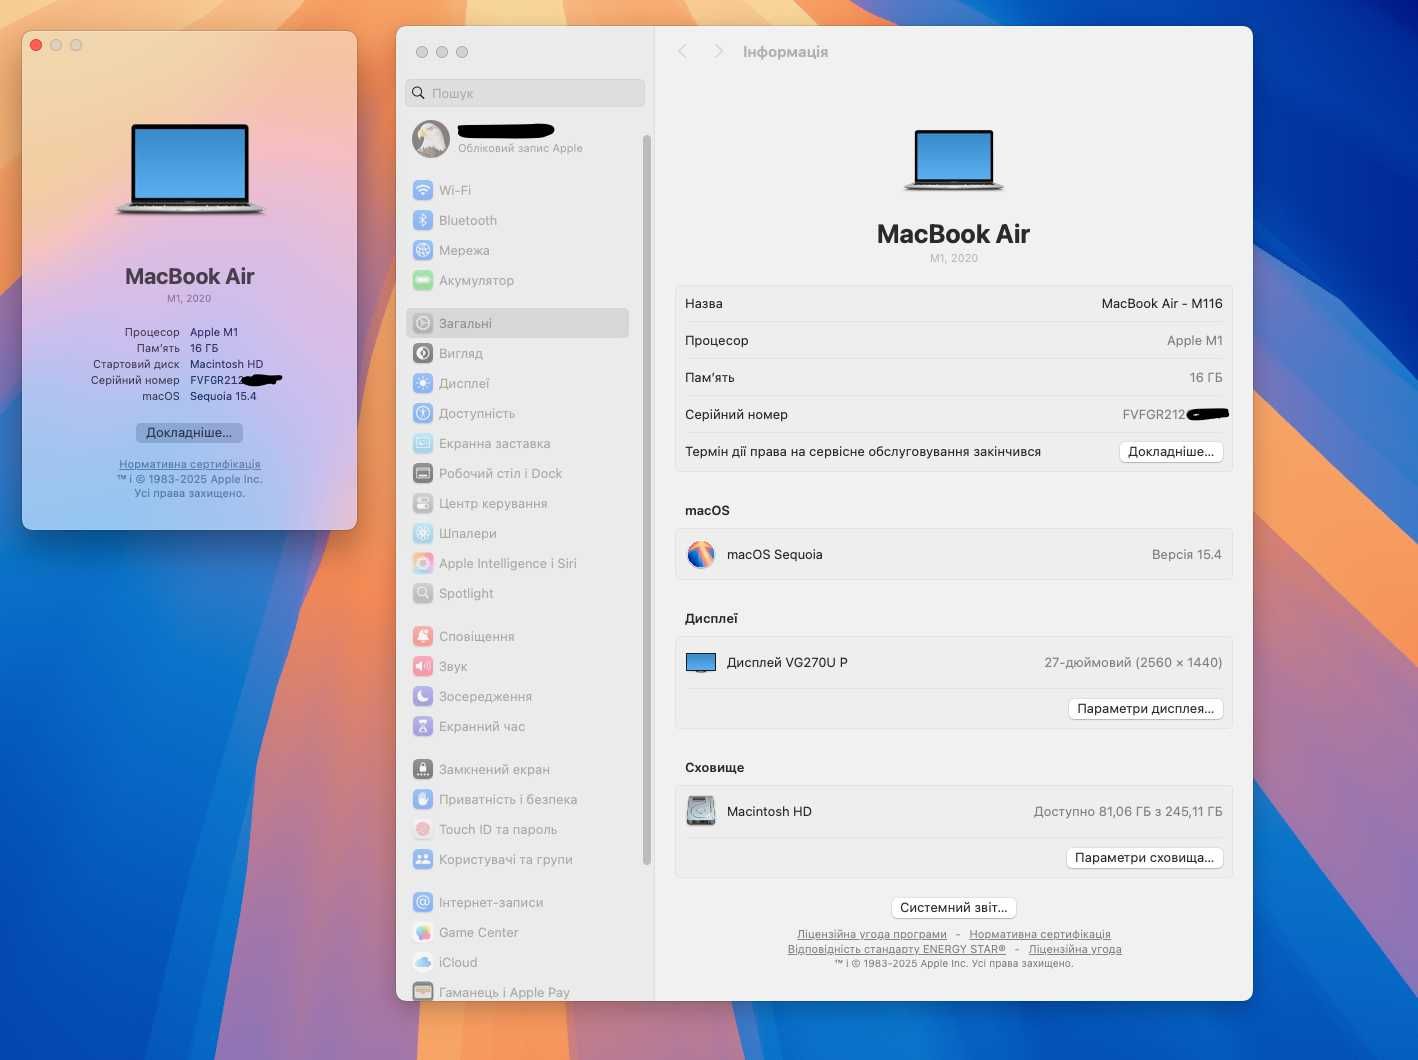This screenshot has height=1060, width=1418.
Task: Open Шпалери wallpaper icon
Action: pyautogui.click(x=423, y=533)
